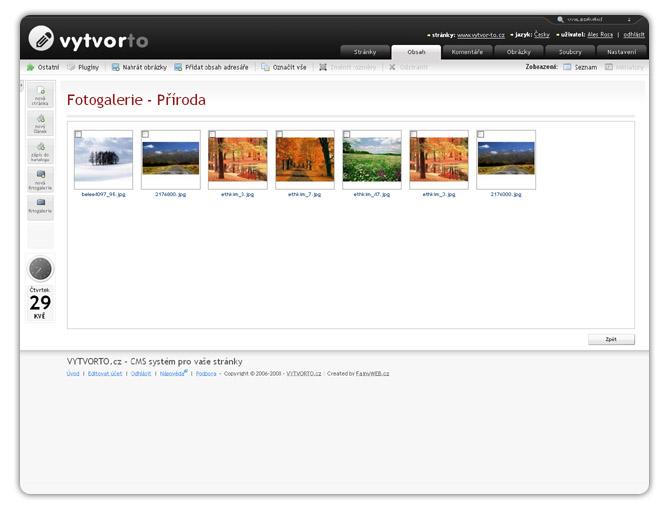Viewport: 670px width, 508px height.
Task: Switch view to the greyed thumbnails icon
Action: 609,67
